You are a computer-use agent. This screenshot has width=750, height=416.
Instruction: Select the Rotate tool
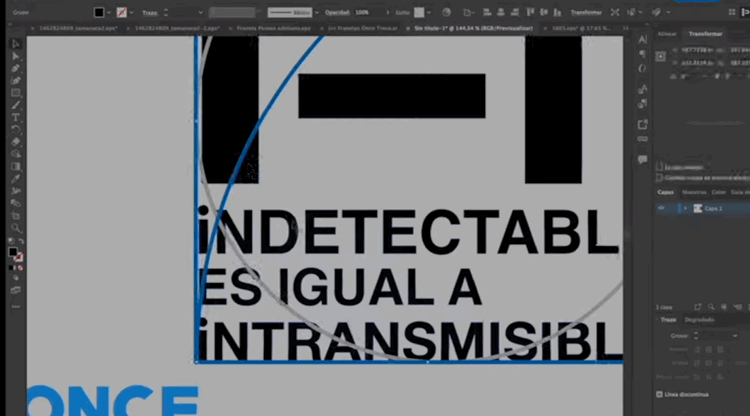pyautogui.click(x=15, y=130)
